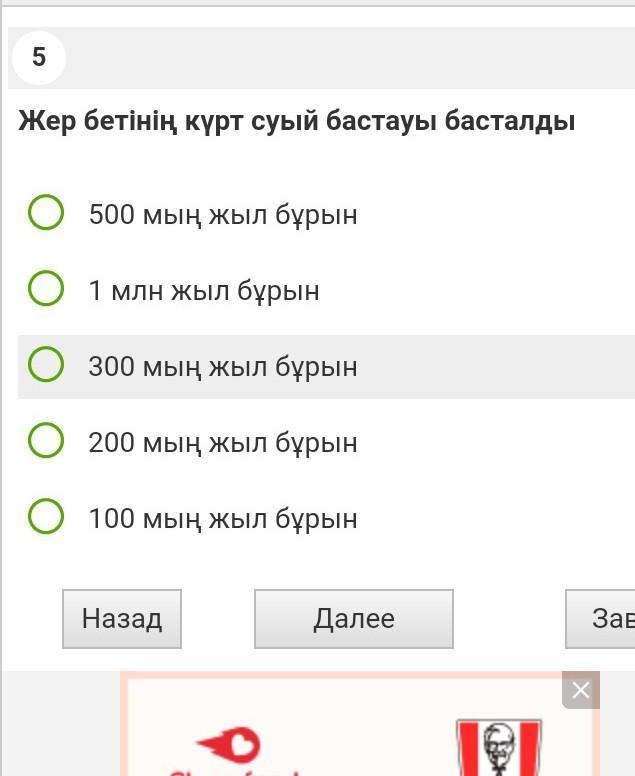Click the gray header bar beside number 5
The height and width of the screenshot is (776, 635).
point(350,57)
